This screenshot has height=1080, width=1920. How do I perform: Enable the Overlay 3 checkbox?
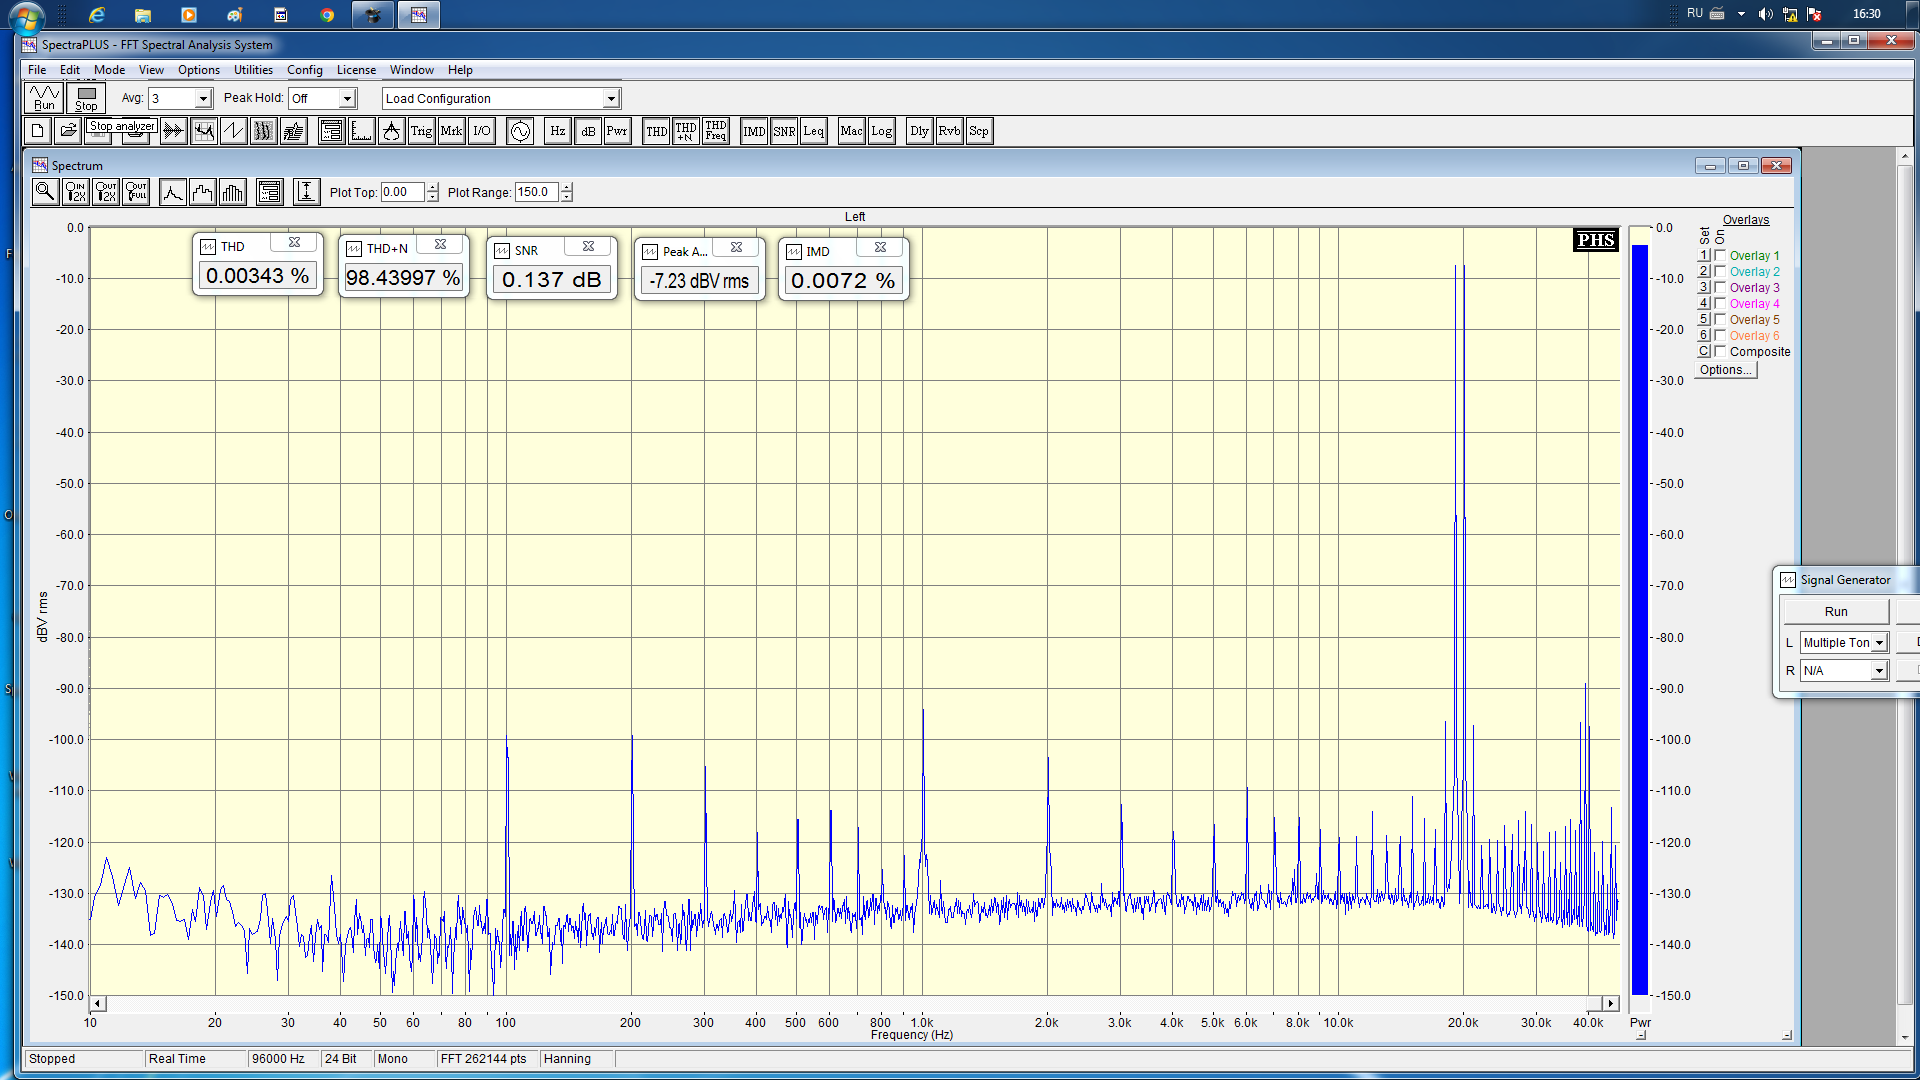point(1720,287)
